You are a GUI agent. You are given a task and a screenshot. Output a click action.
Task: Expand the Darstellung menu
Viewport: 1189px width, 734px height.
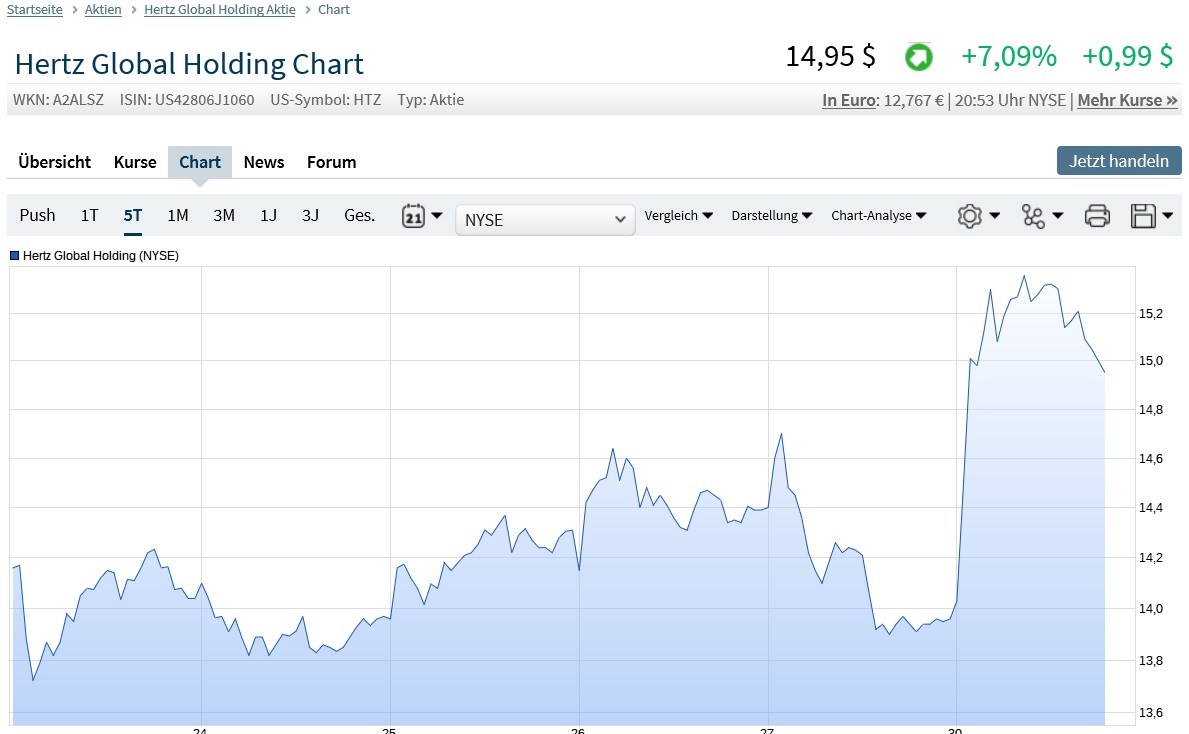771,215
